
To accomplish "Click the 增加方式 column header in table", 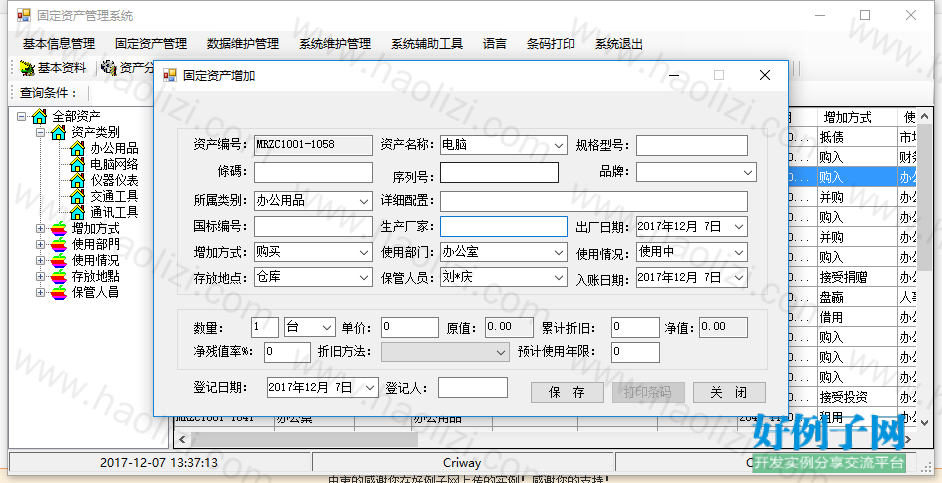I will 857,117.
